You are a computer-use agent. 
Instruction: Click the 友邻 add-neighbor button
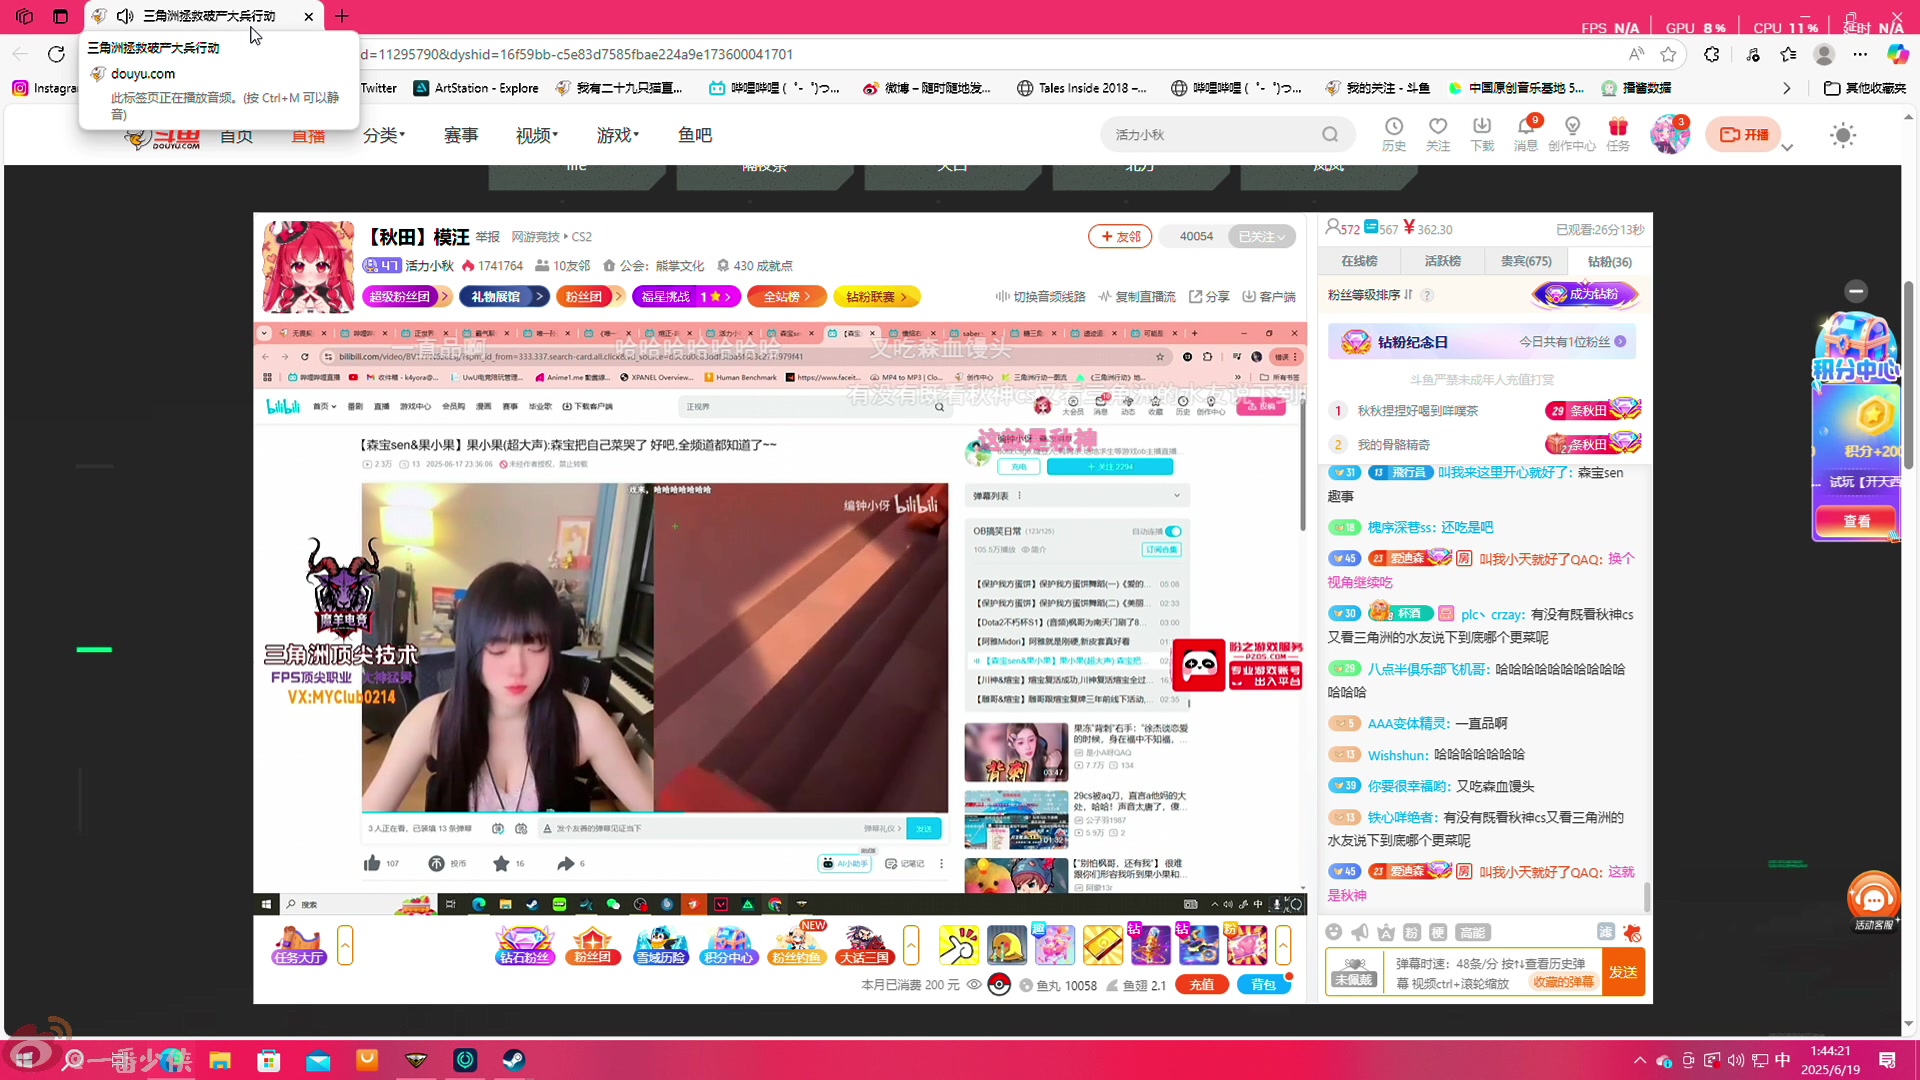pyautogui.click(x=1120, y=236)
